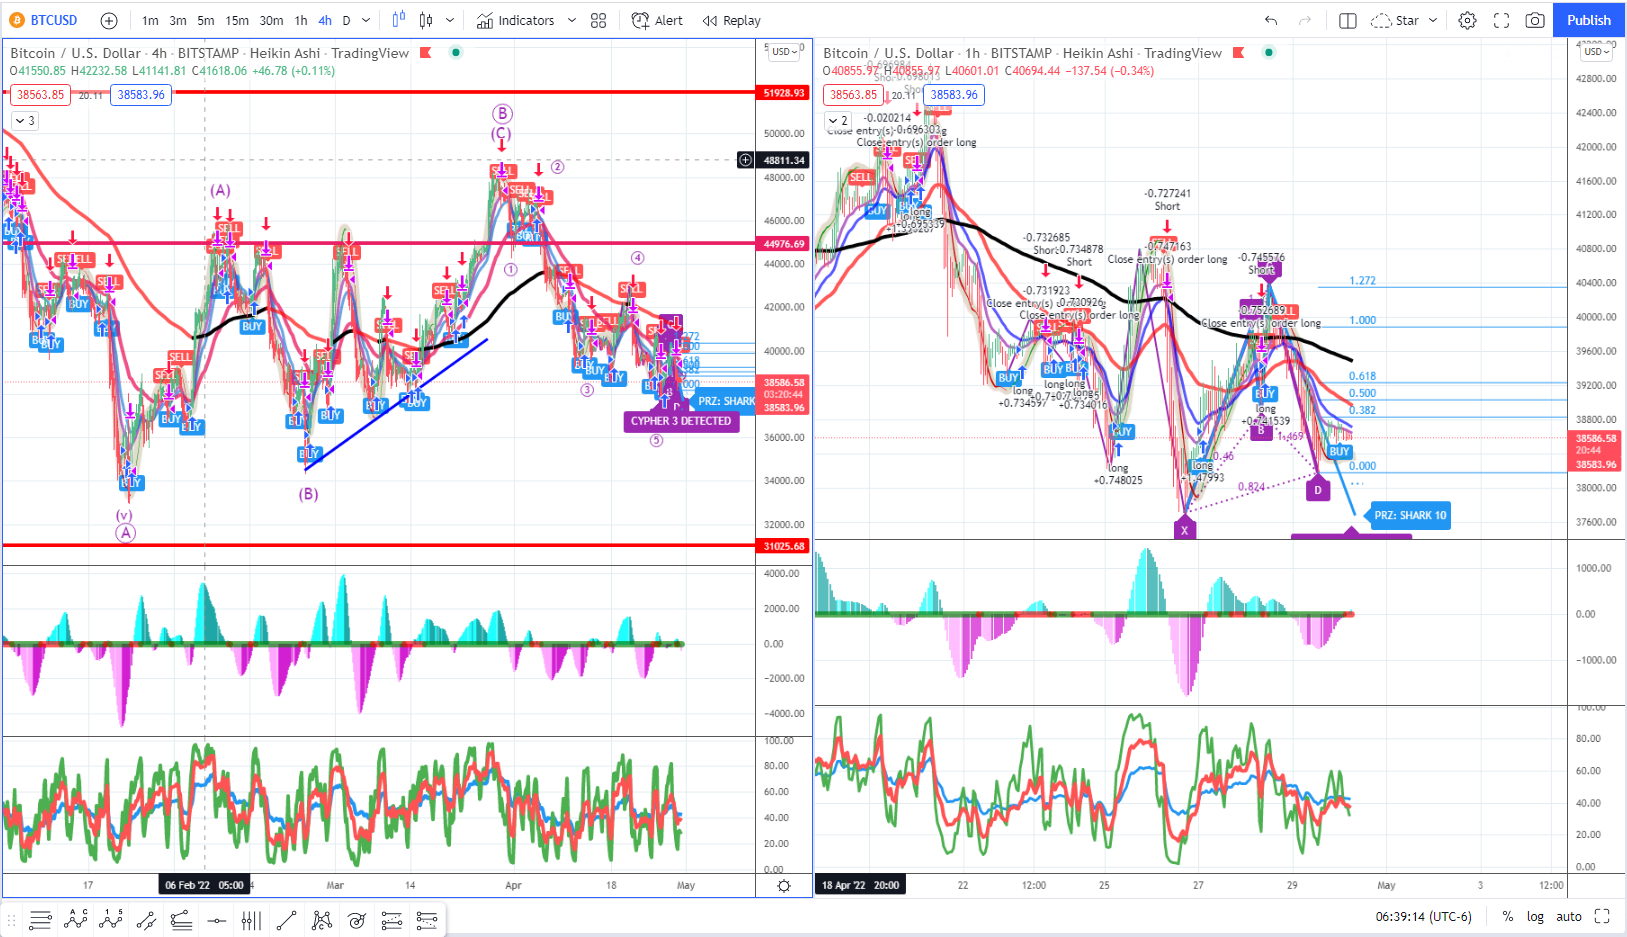Toggle log scale mode
This screenshot has width=1627, height=937.
point(1535,916)
